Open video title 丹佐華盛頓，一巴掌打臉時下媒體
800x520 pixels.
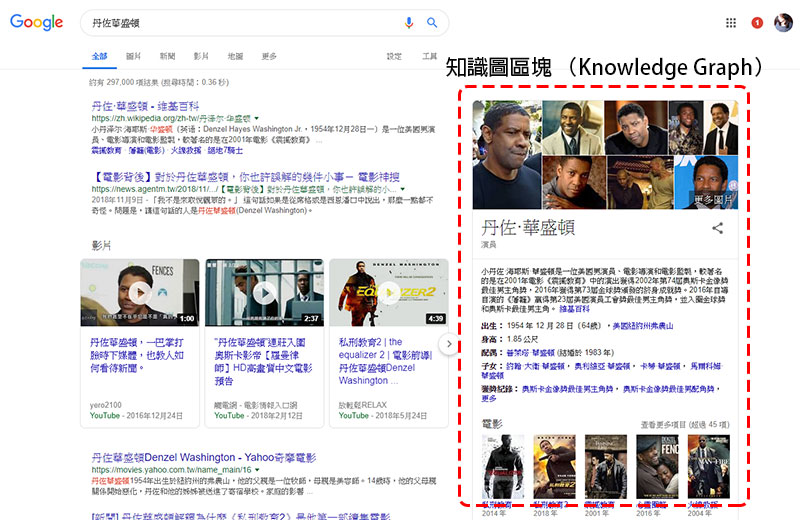pyautogui.click(x=137, y=355)
